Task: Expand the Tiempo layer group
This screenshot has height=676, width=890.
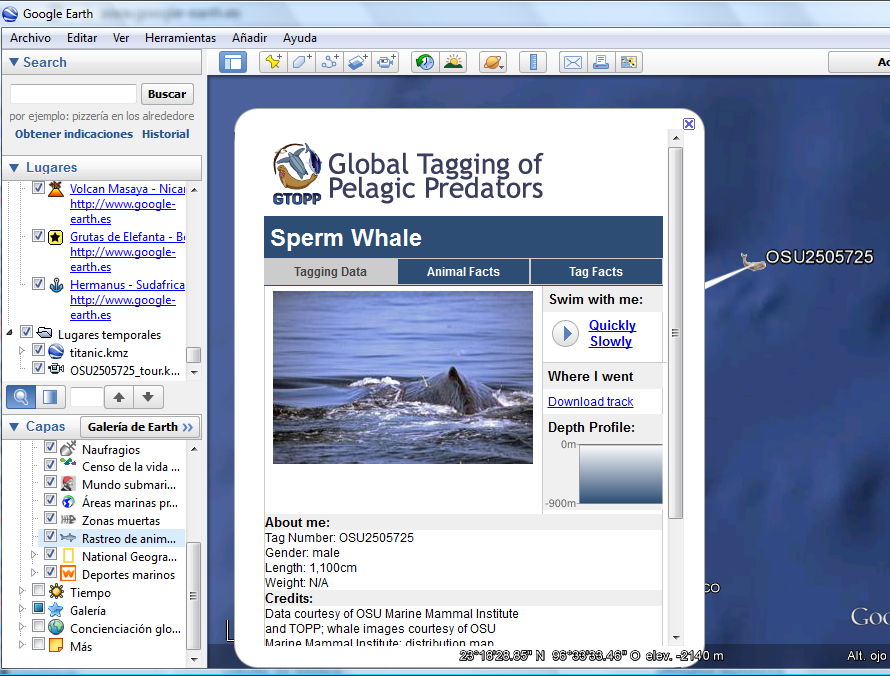Action: 22,590
